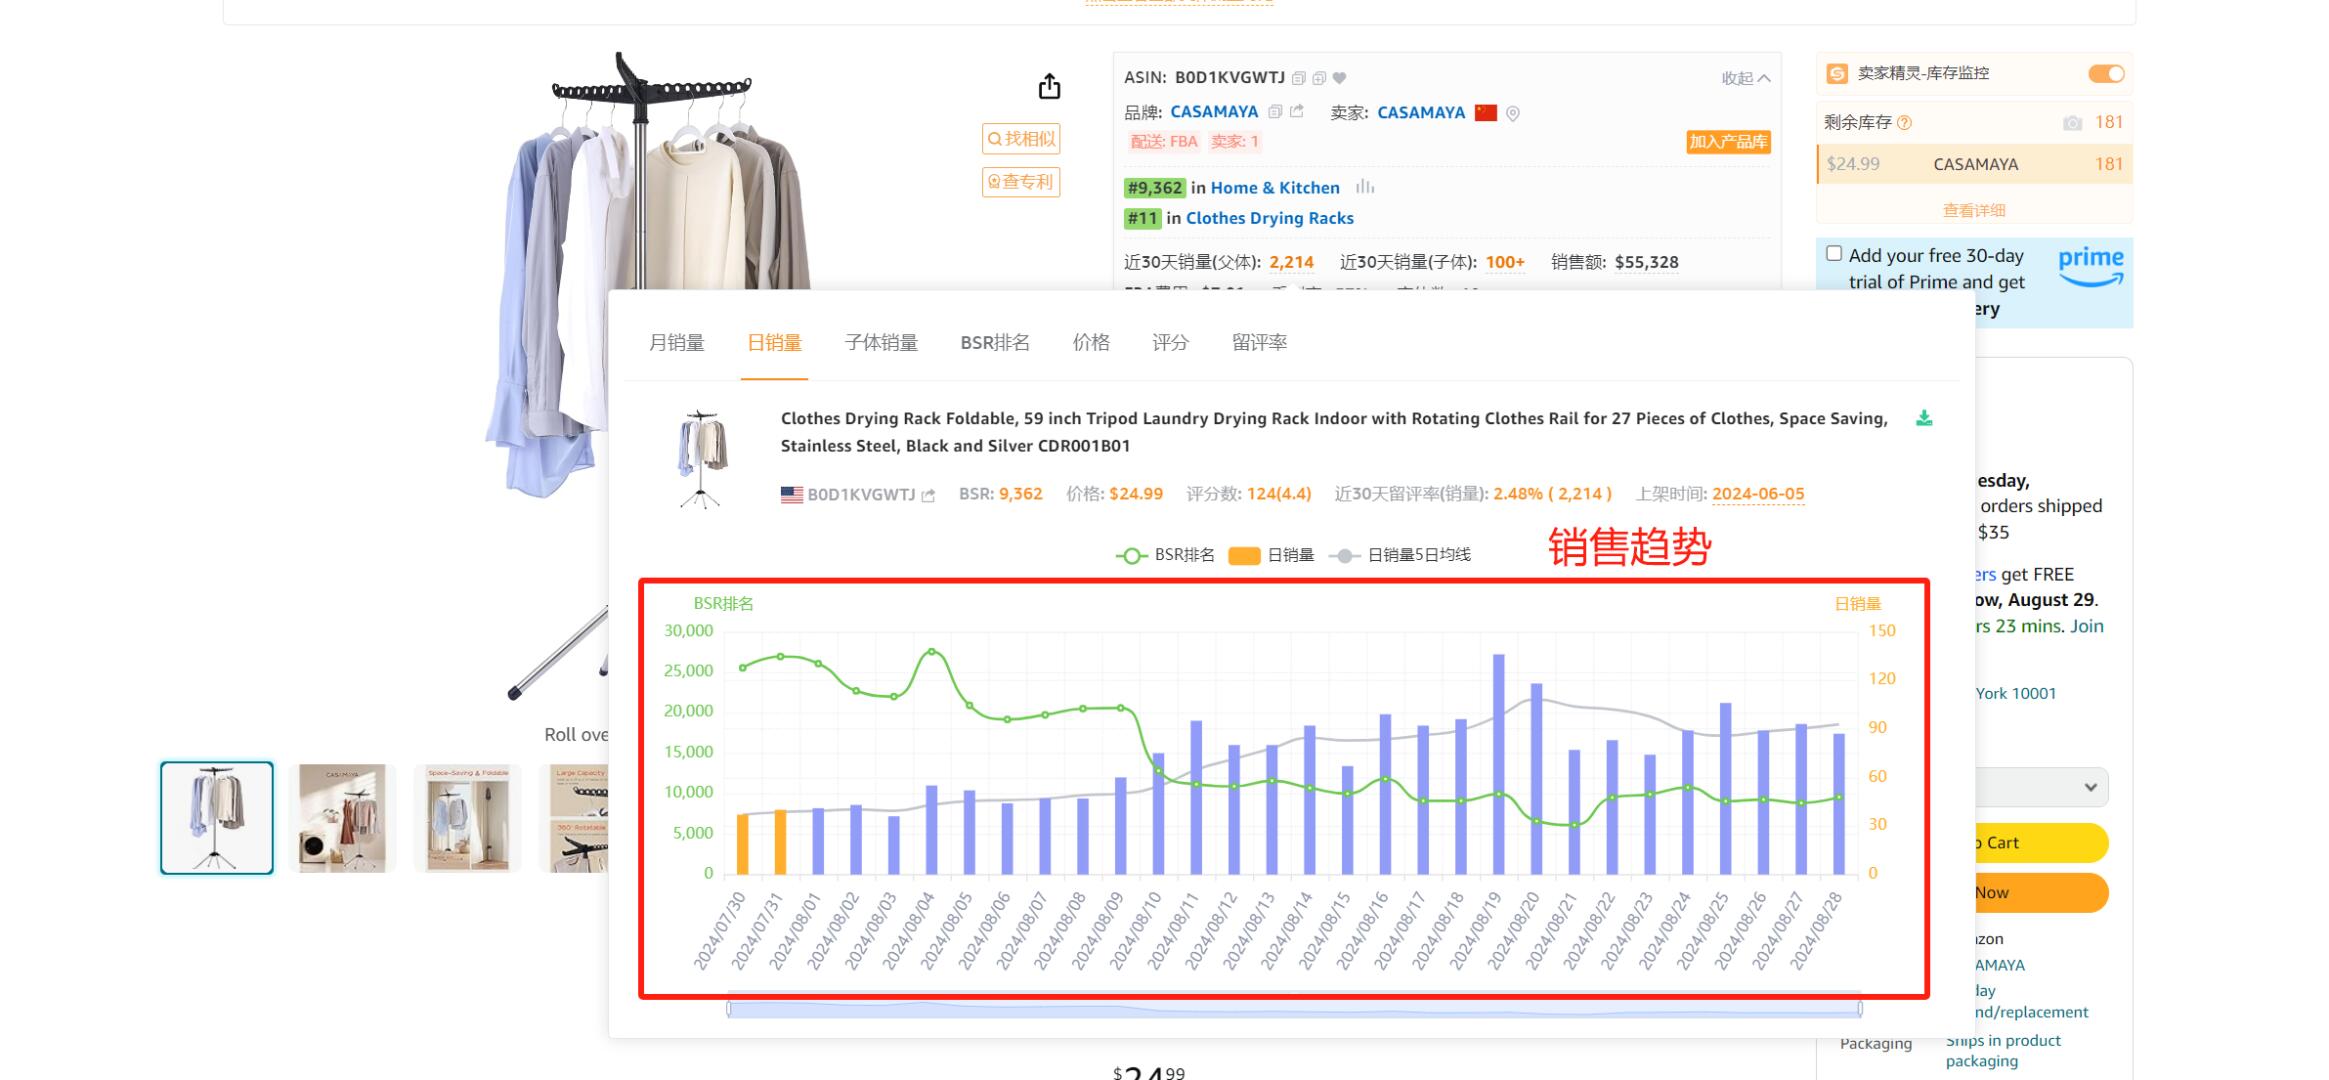Click the 2024/08/19 daily sales bar

click(x=1498, y=764)
